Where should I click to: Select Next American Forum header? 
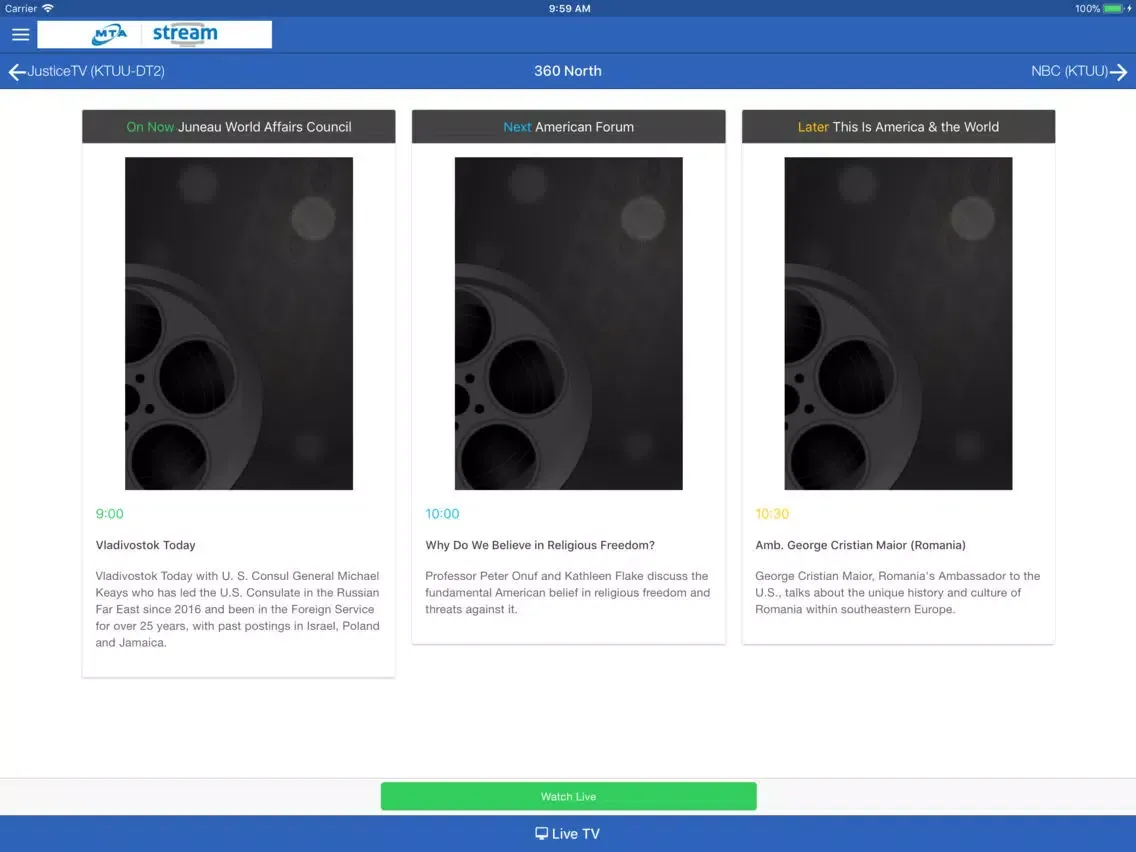coord(569,127)
